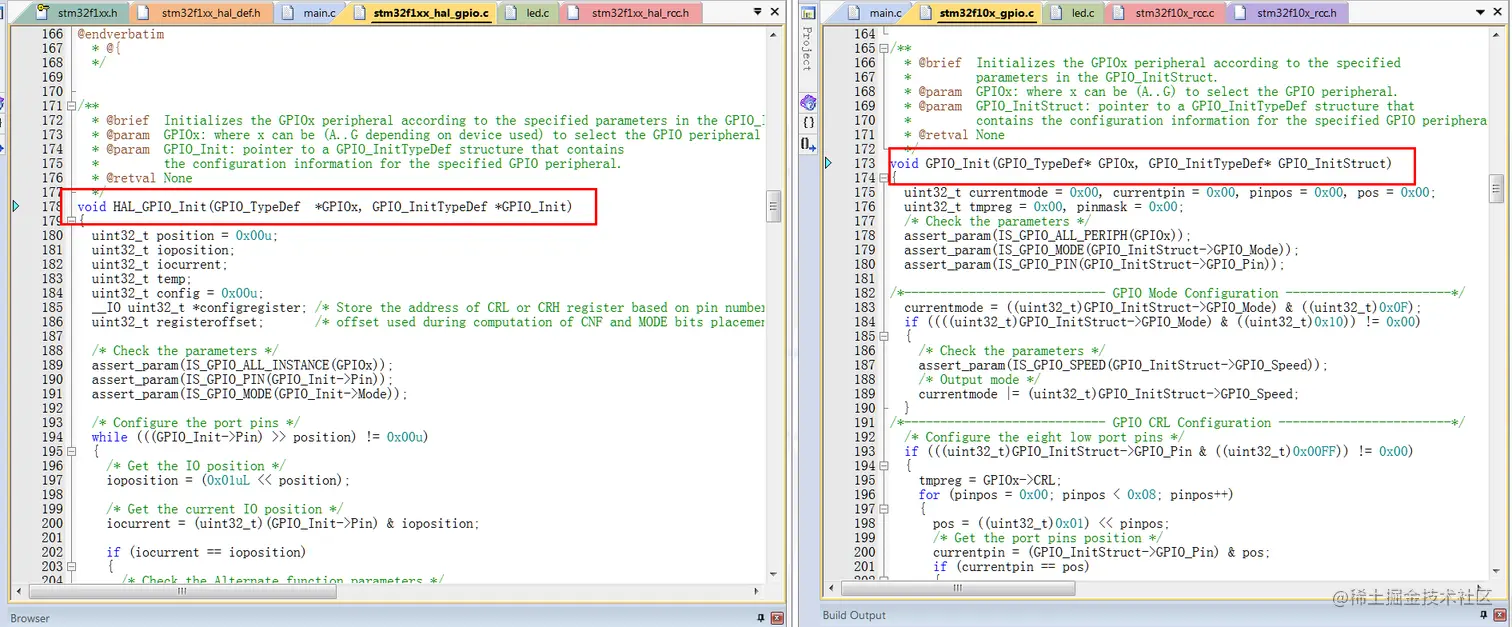Screen dimensions: 1512x627
Task: Switch to led.c tab in right editor
Action: [1073, 13]
